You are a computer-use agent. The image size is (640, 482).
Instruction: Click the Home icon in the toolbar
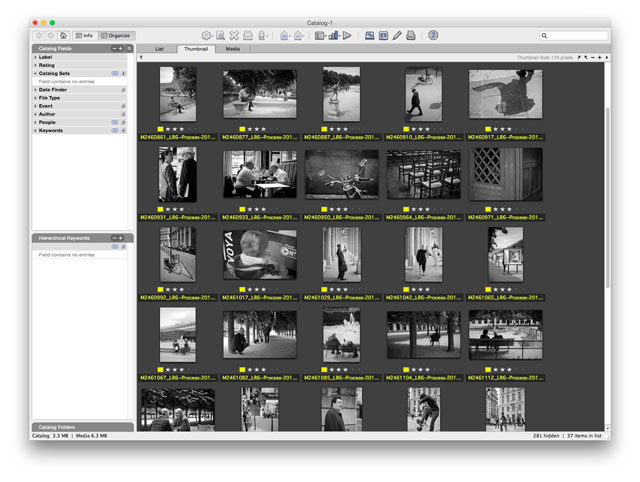(x=63, y=36)
